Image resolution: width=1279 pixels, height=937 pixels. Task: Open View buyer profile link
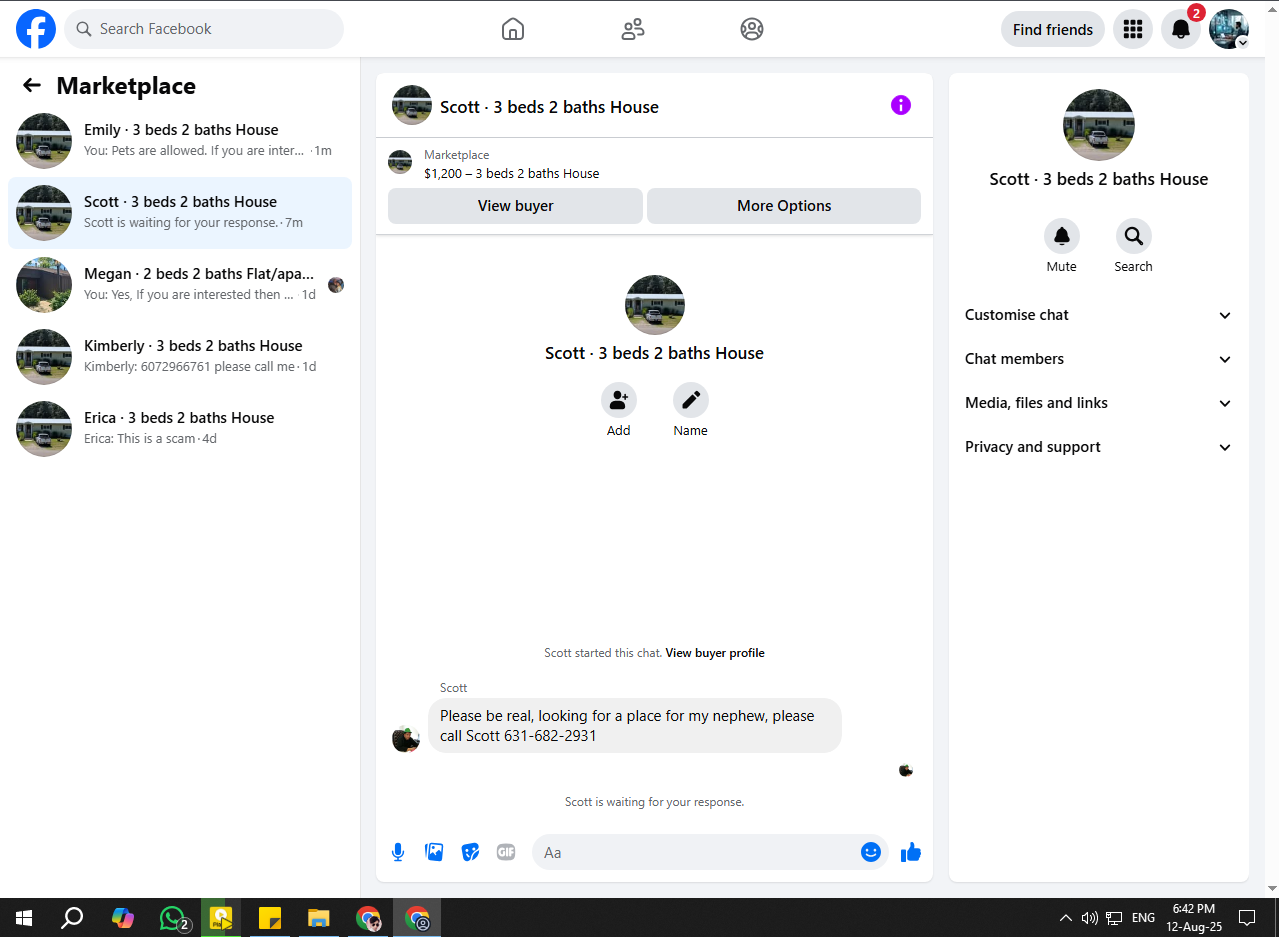click(x=715, y=653)
